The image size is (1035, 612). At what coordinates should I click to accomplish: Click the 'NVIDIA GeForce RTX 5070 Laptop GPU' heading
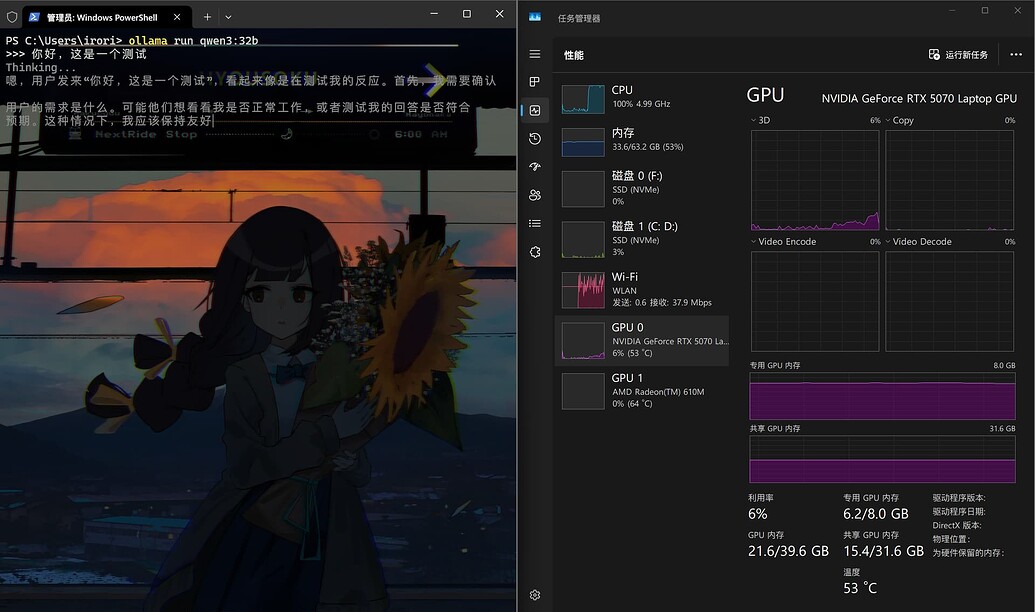click(x=919, y=98)
